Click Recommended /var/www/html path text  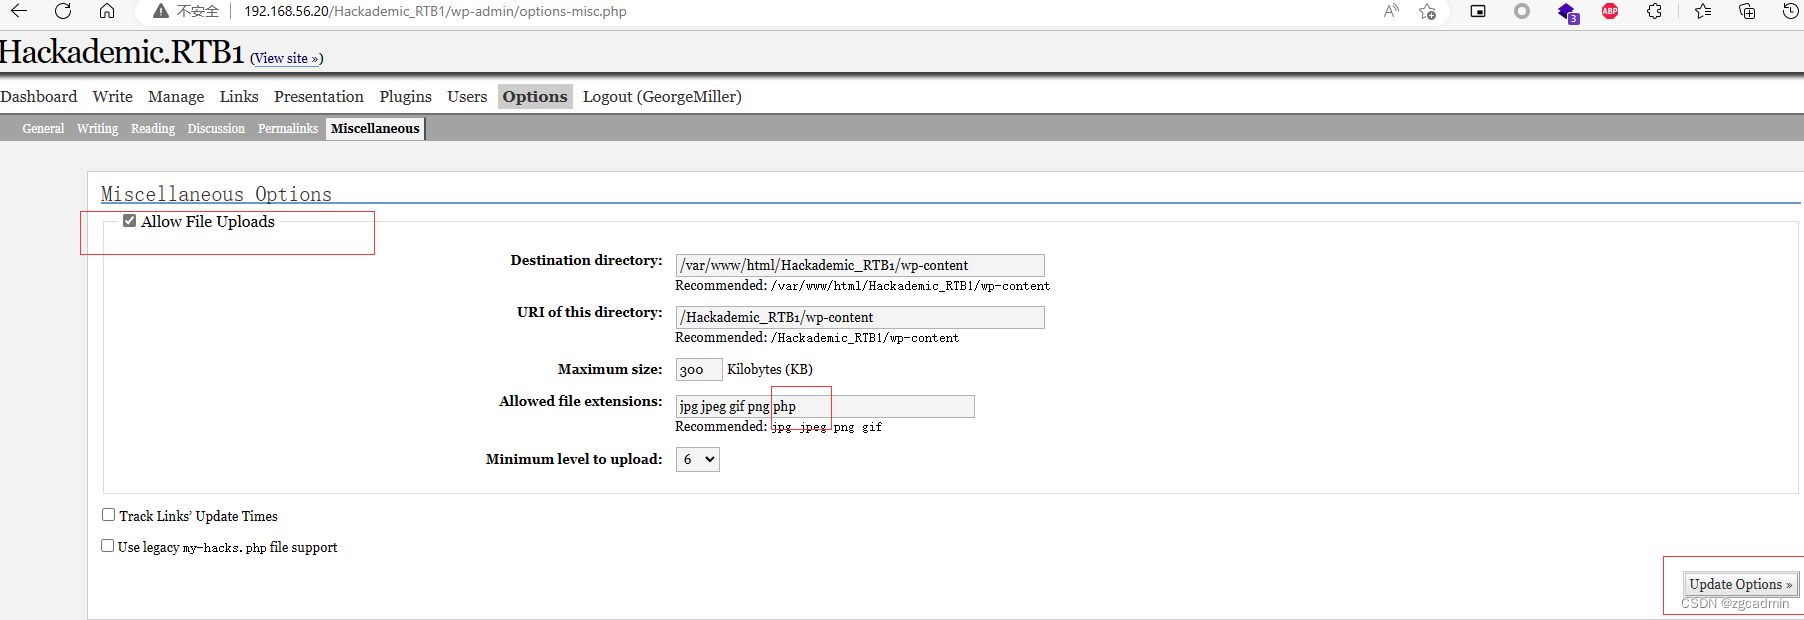(x=862, y=286)
